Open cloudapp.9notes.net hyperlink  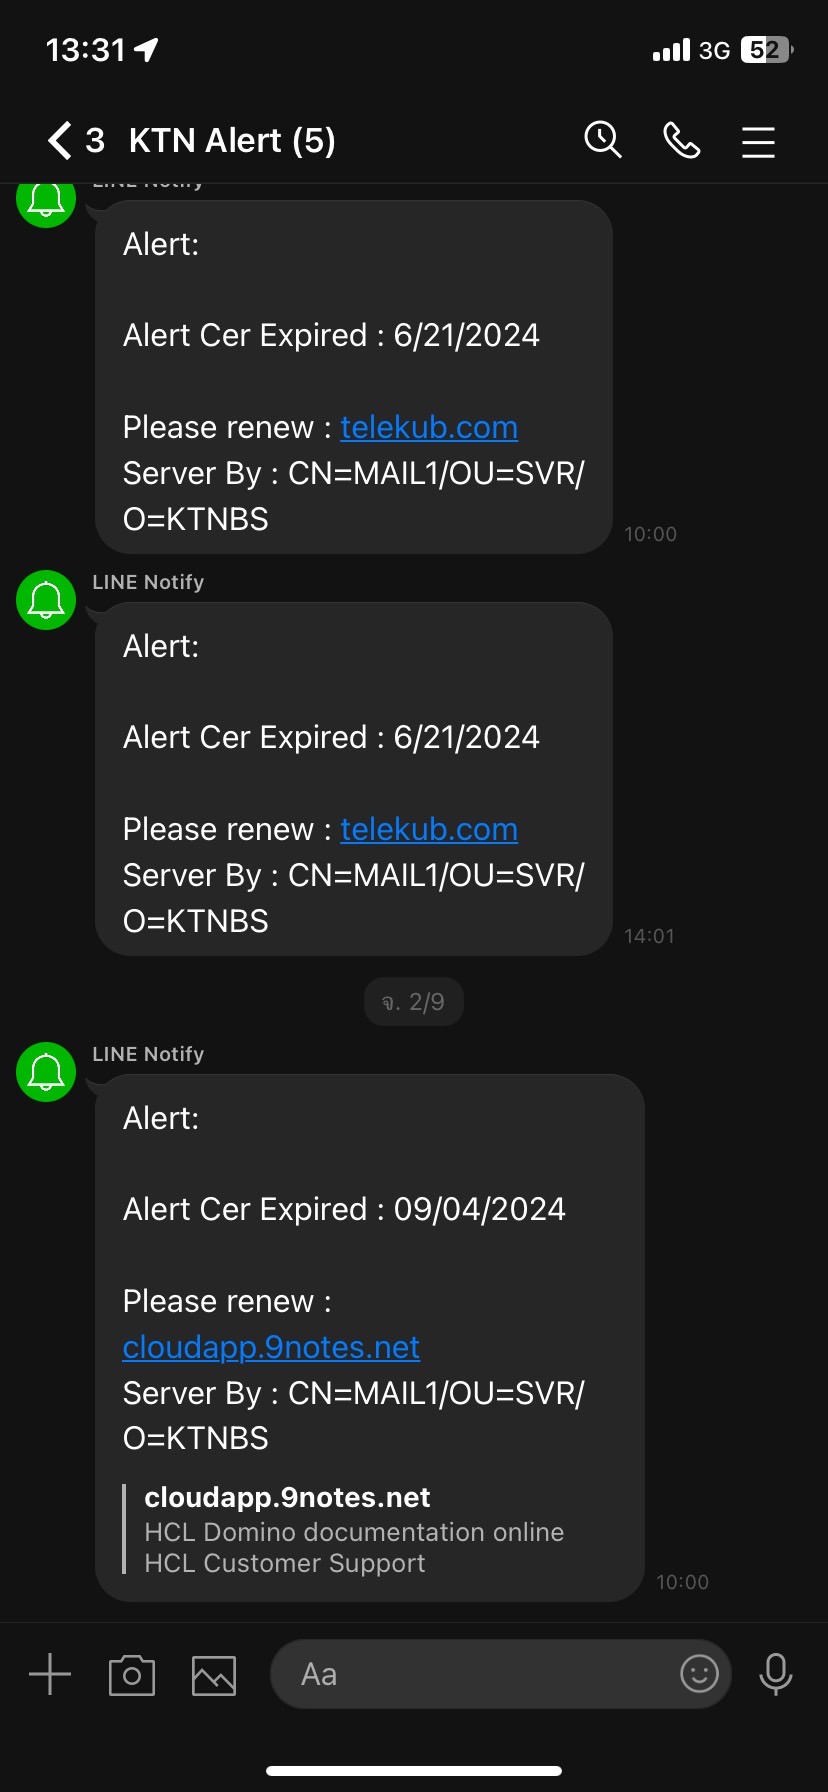(x=271, y=1347)
